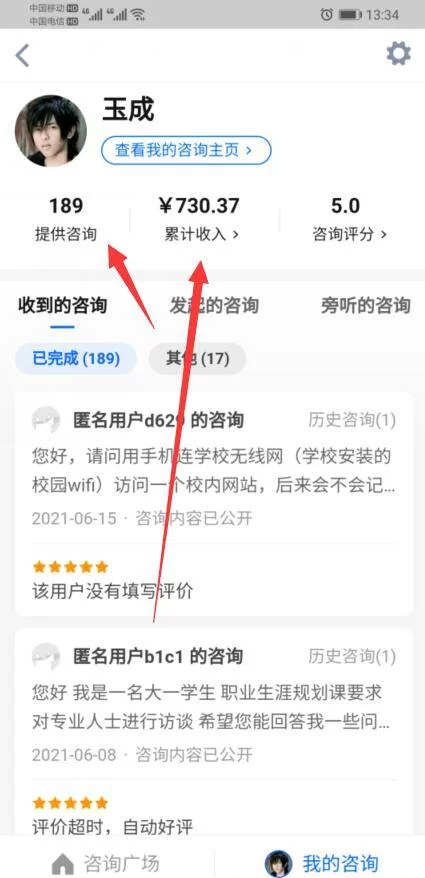
Task: Expand 累计收入 details chevron
Action: (236, 235)
